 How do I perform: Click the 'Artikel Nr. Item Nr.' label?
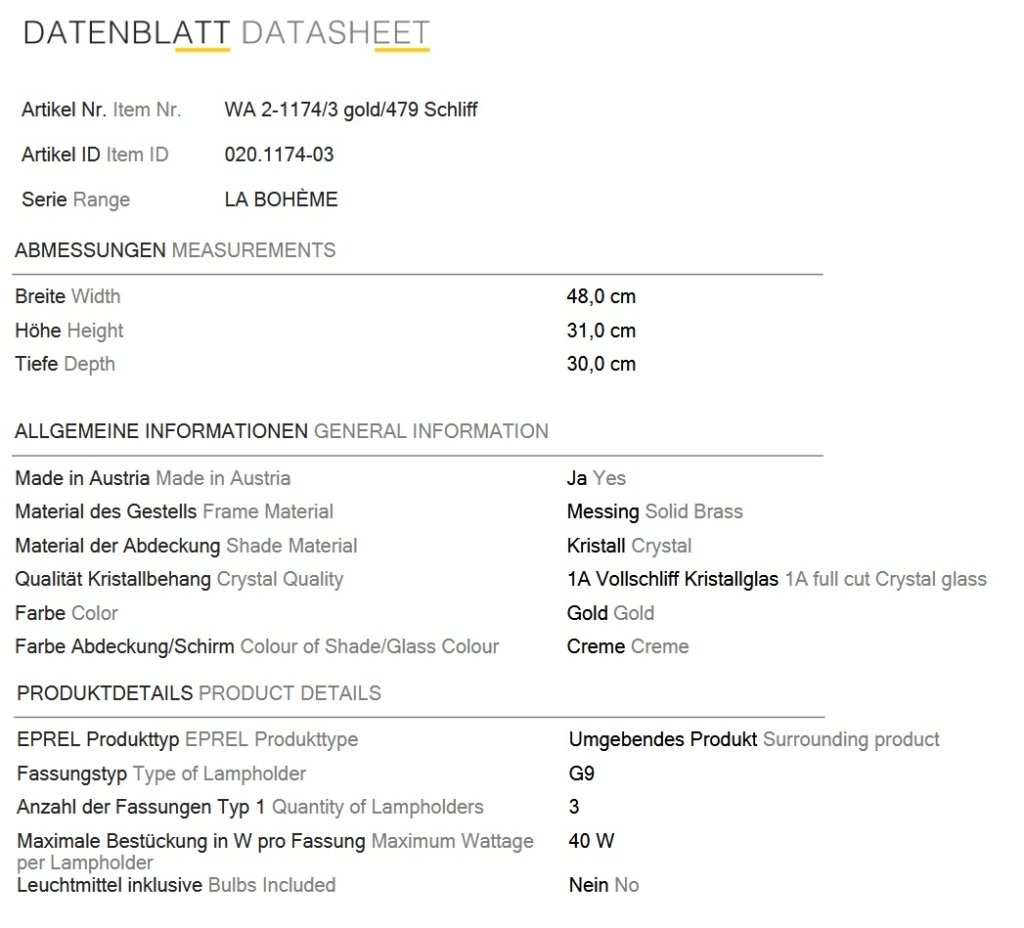[101, 110]
